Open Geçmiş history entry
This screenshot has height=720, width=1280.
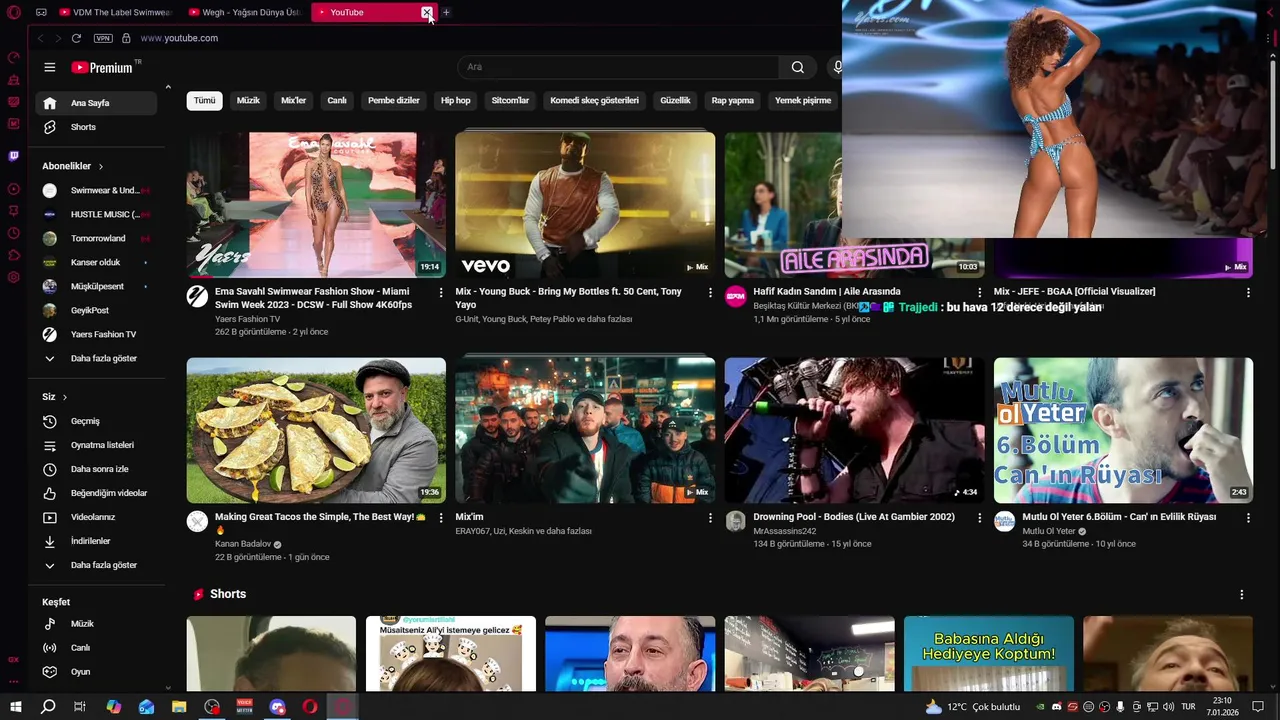[96, 421]
